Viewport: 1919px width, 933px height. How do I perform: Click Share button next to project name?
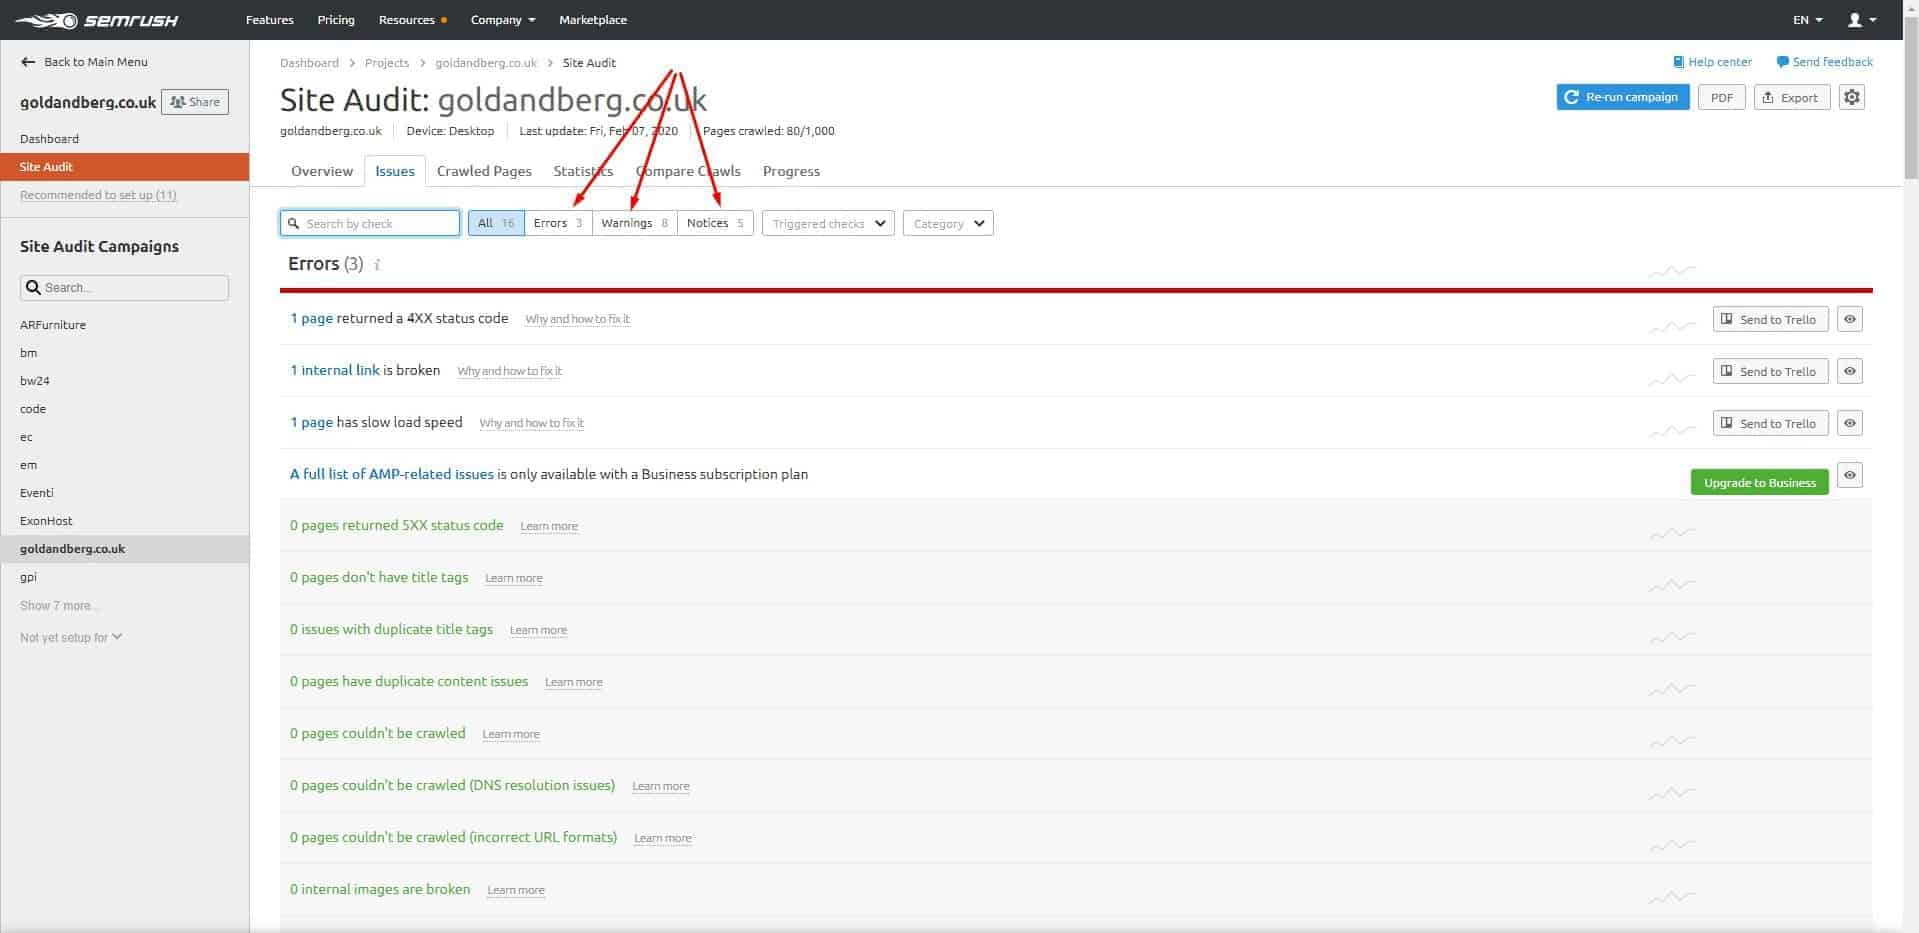pyautogui.click(x=195, y=102)
